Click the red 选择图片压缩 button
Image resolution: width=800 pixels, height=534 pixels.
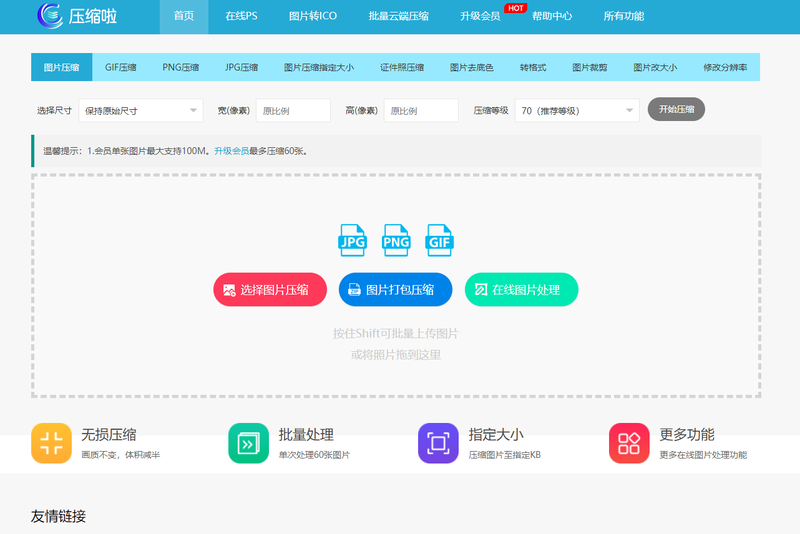270,290
